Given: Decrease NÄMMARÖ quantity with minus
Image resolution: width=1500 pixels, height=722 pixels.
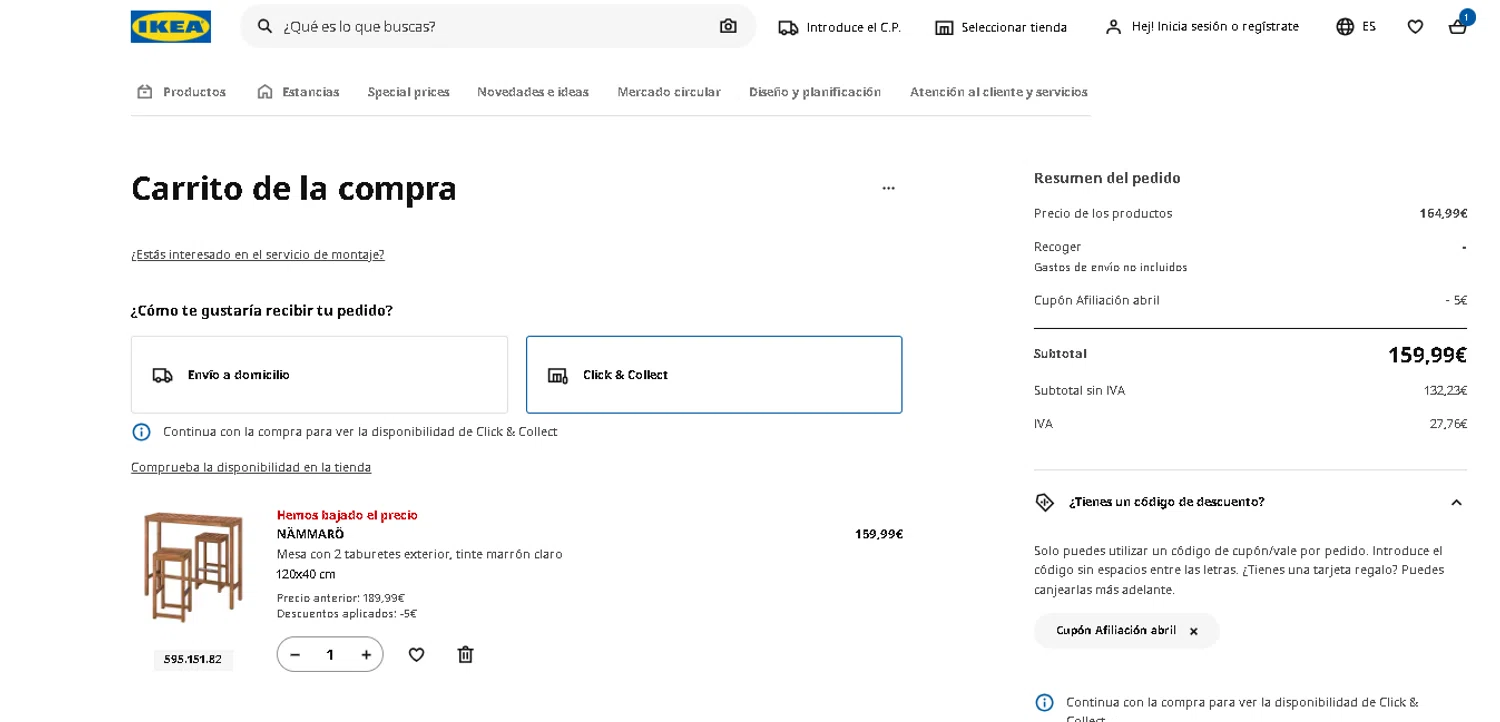Looking at the screenshot, I should [x=295, y=655].
